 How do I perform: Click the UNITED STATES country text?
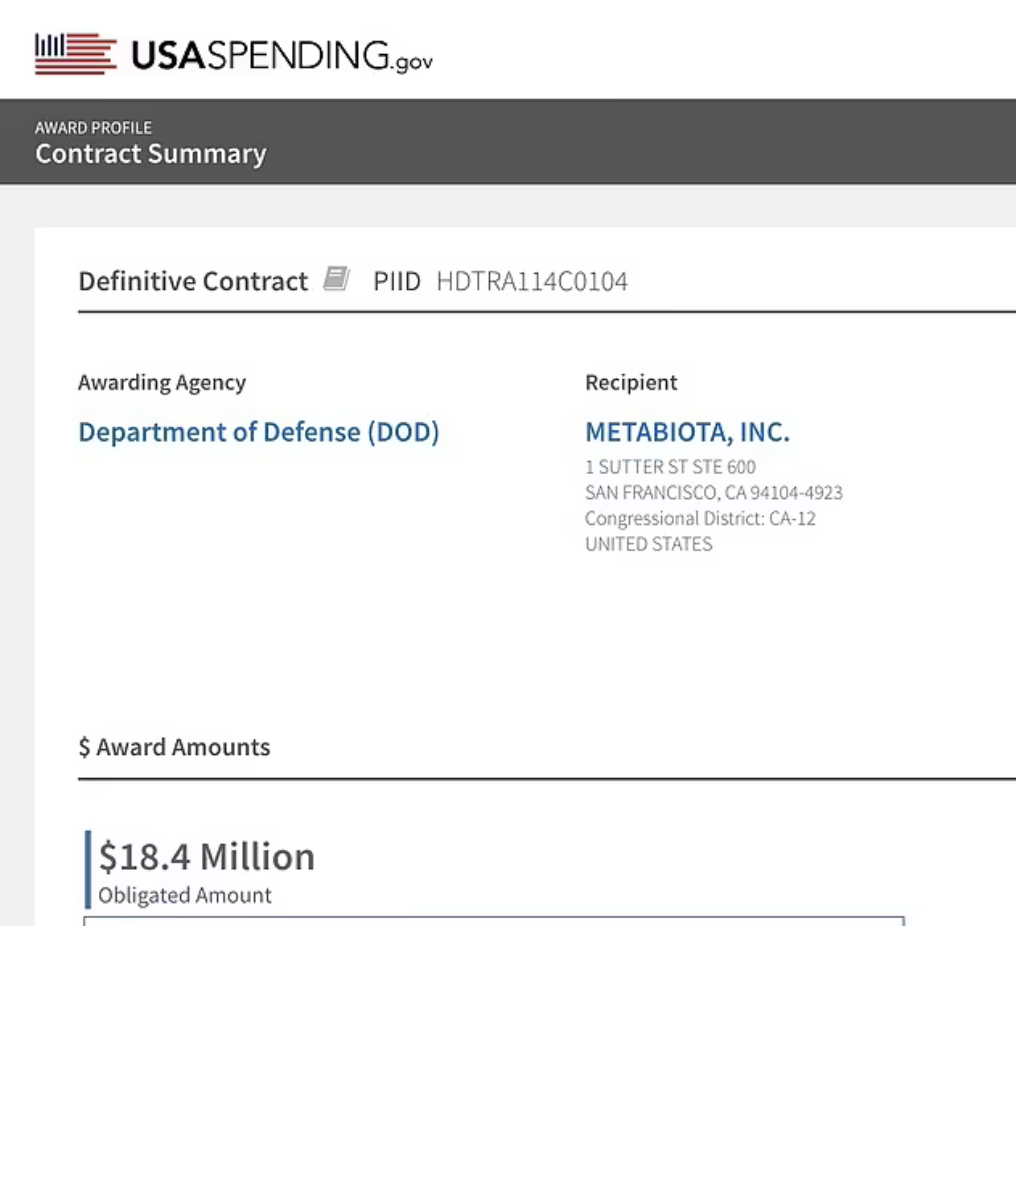648,545
